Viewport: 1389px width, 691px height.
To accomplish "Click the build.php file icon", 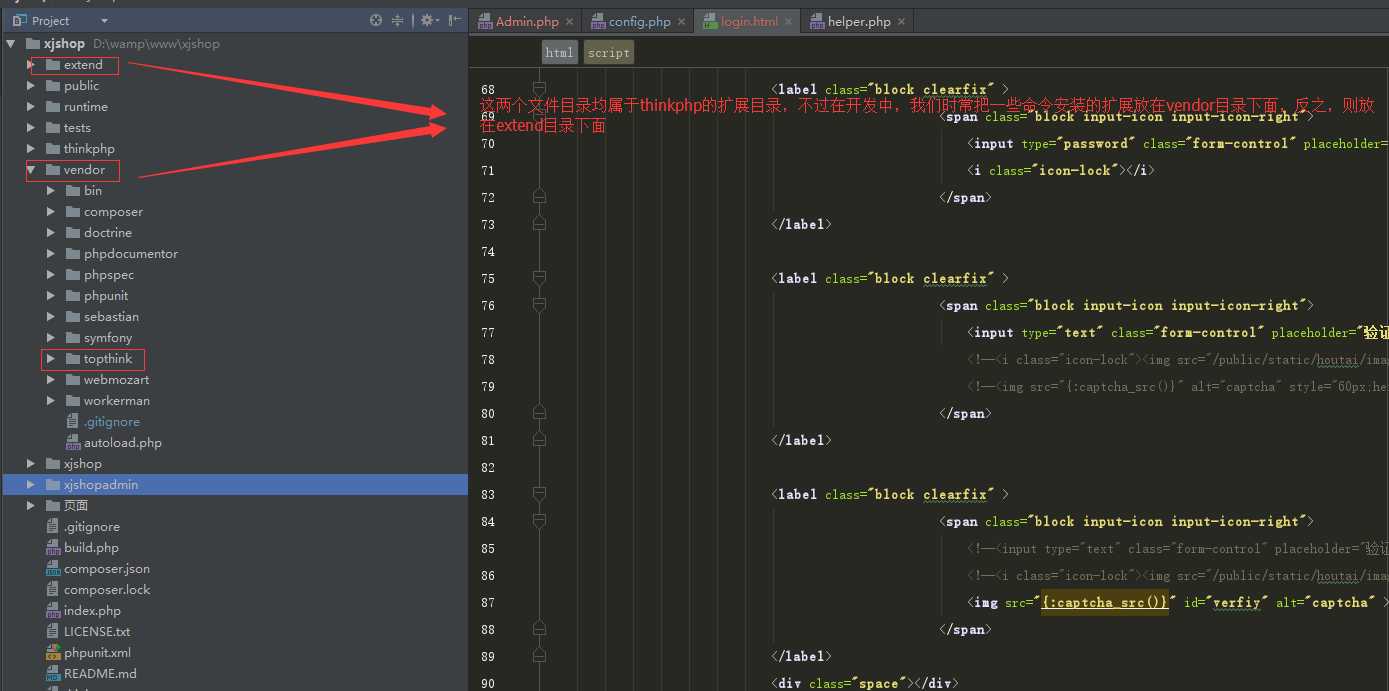I will pos(54,548).
